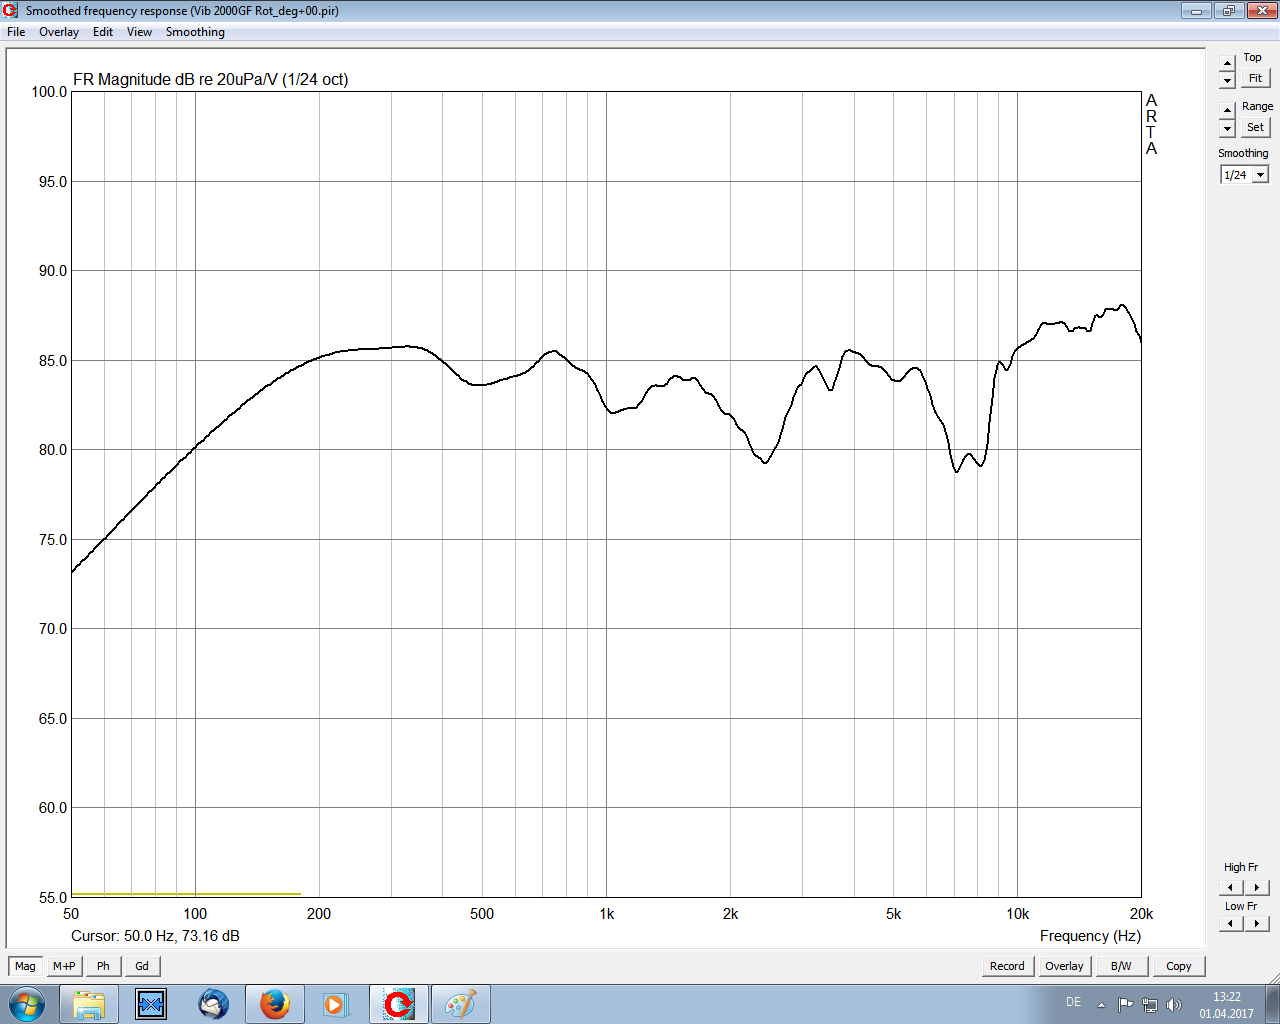Toggle B/W black and white display

[x=1121, y=966]
